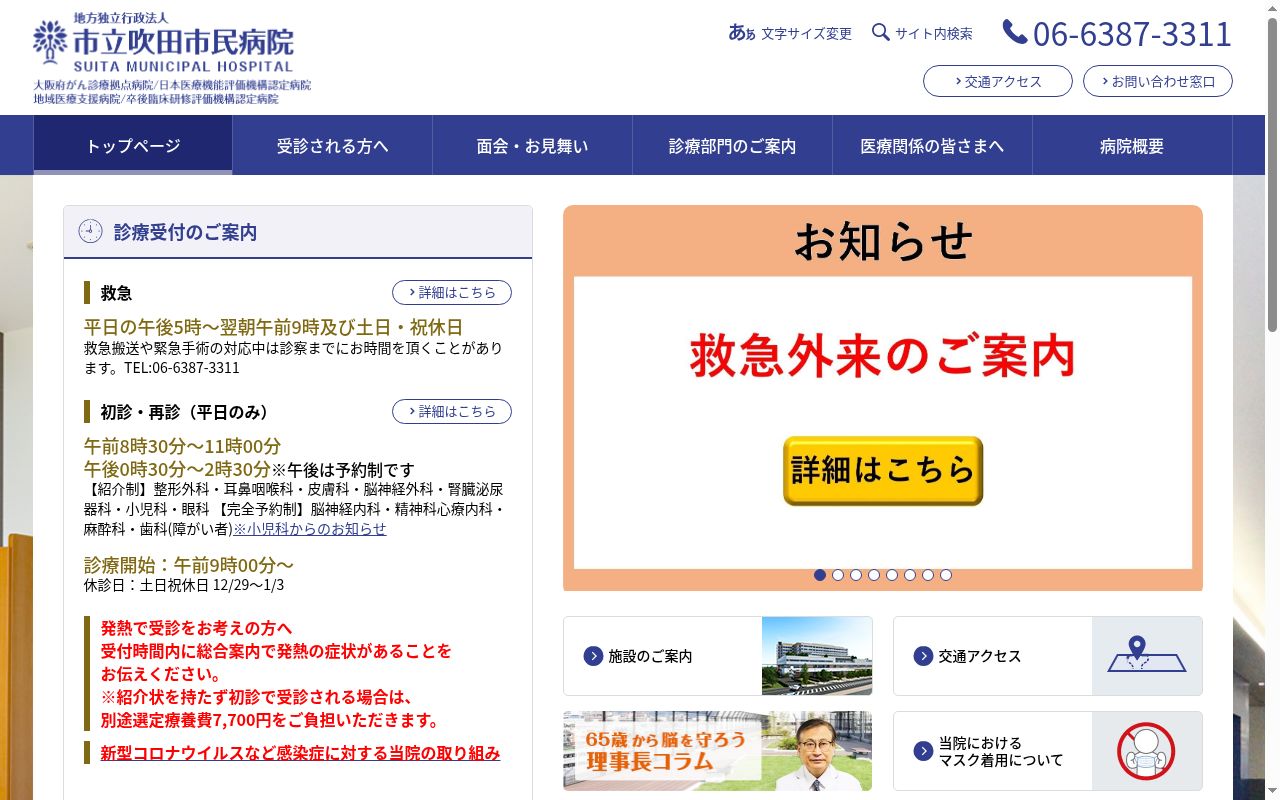This screenshot has height=800, width=1280.
Task: Click the サイト内検索 text link
Action: click(x=934, y=33)
